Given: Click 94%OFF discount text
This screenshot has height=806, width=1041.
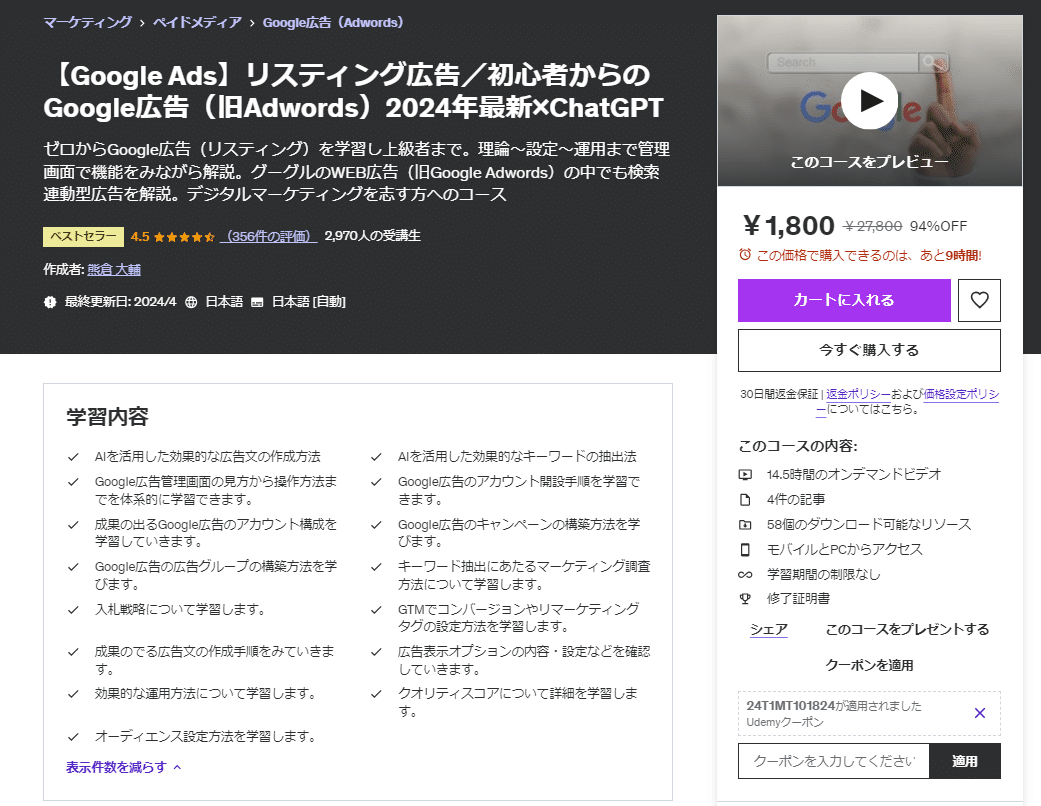Looking at the screenshot, I should coord(938,226).
